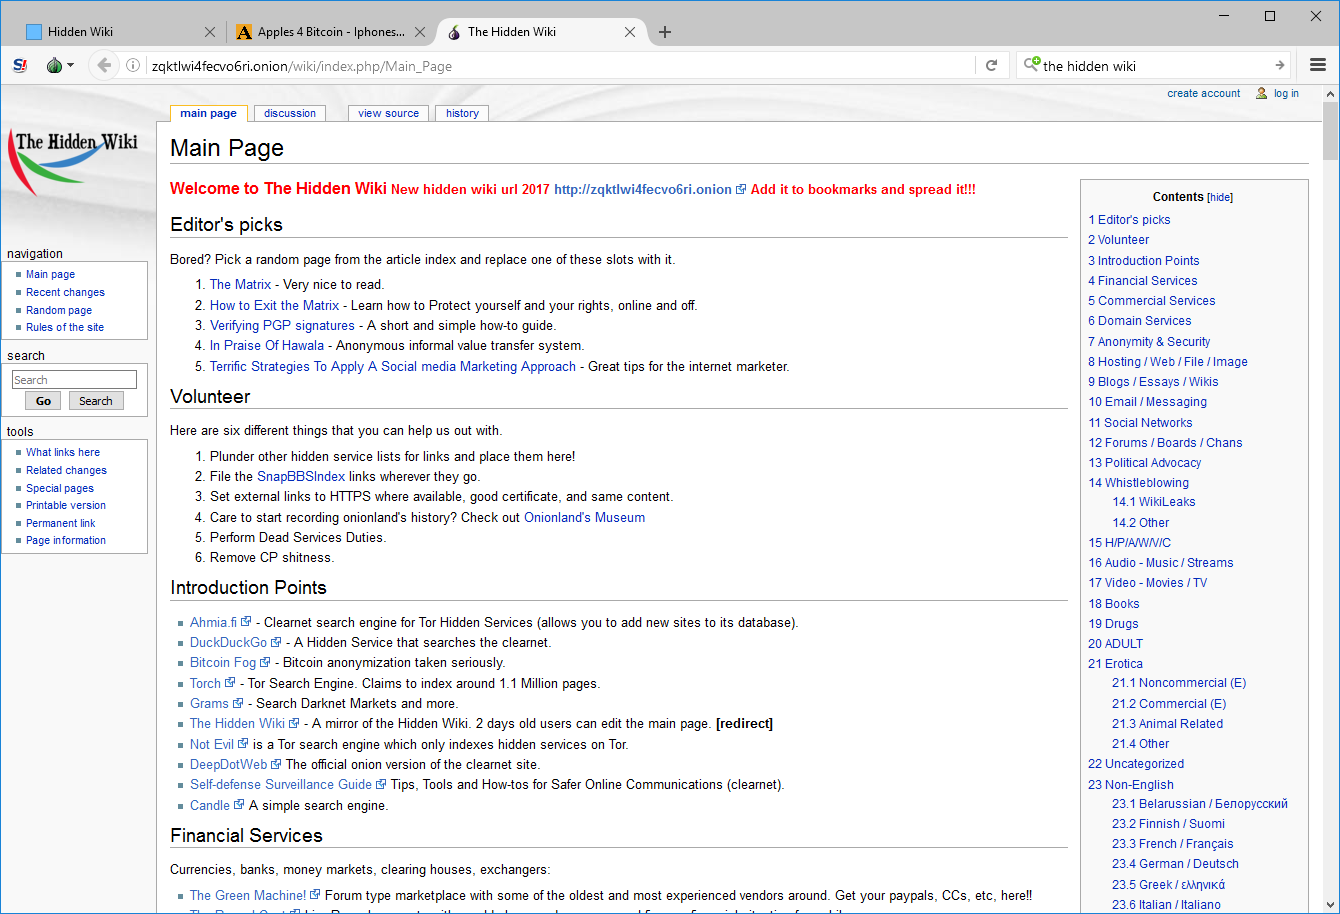Open Onionland's Museum link
This screenshot has width=1340, height=914.
click(x=584, y=517)
